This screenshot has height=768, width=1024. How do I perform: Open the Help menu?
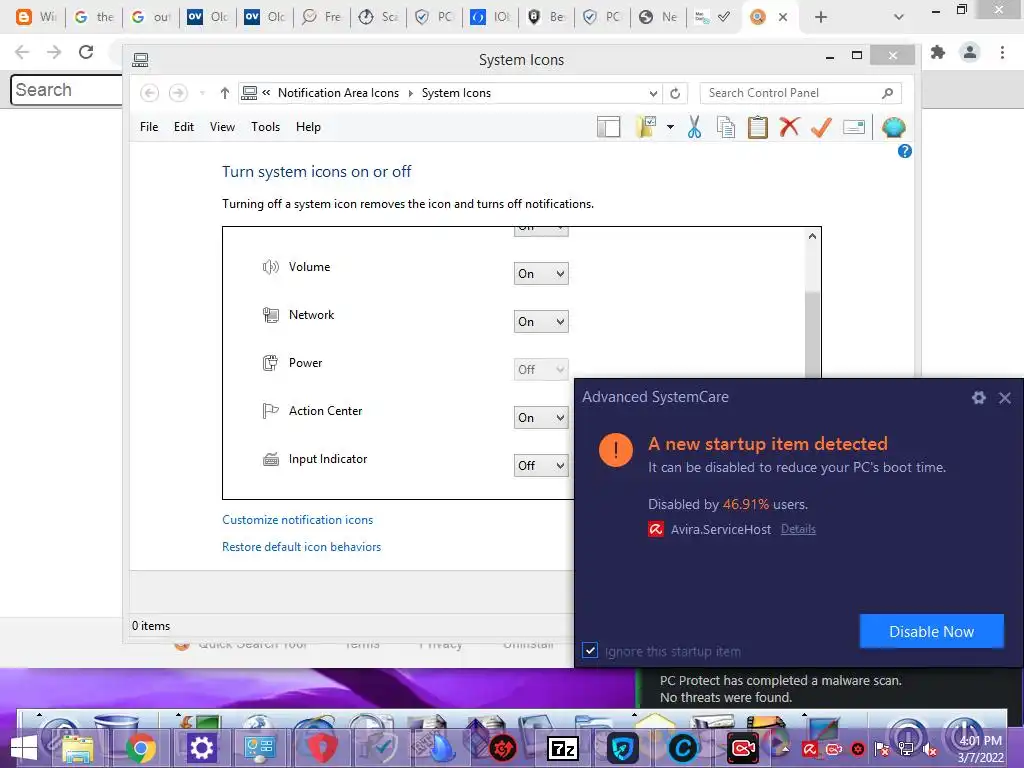coord(308,127)
